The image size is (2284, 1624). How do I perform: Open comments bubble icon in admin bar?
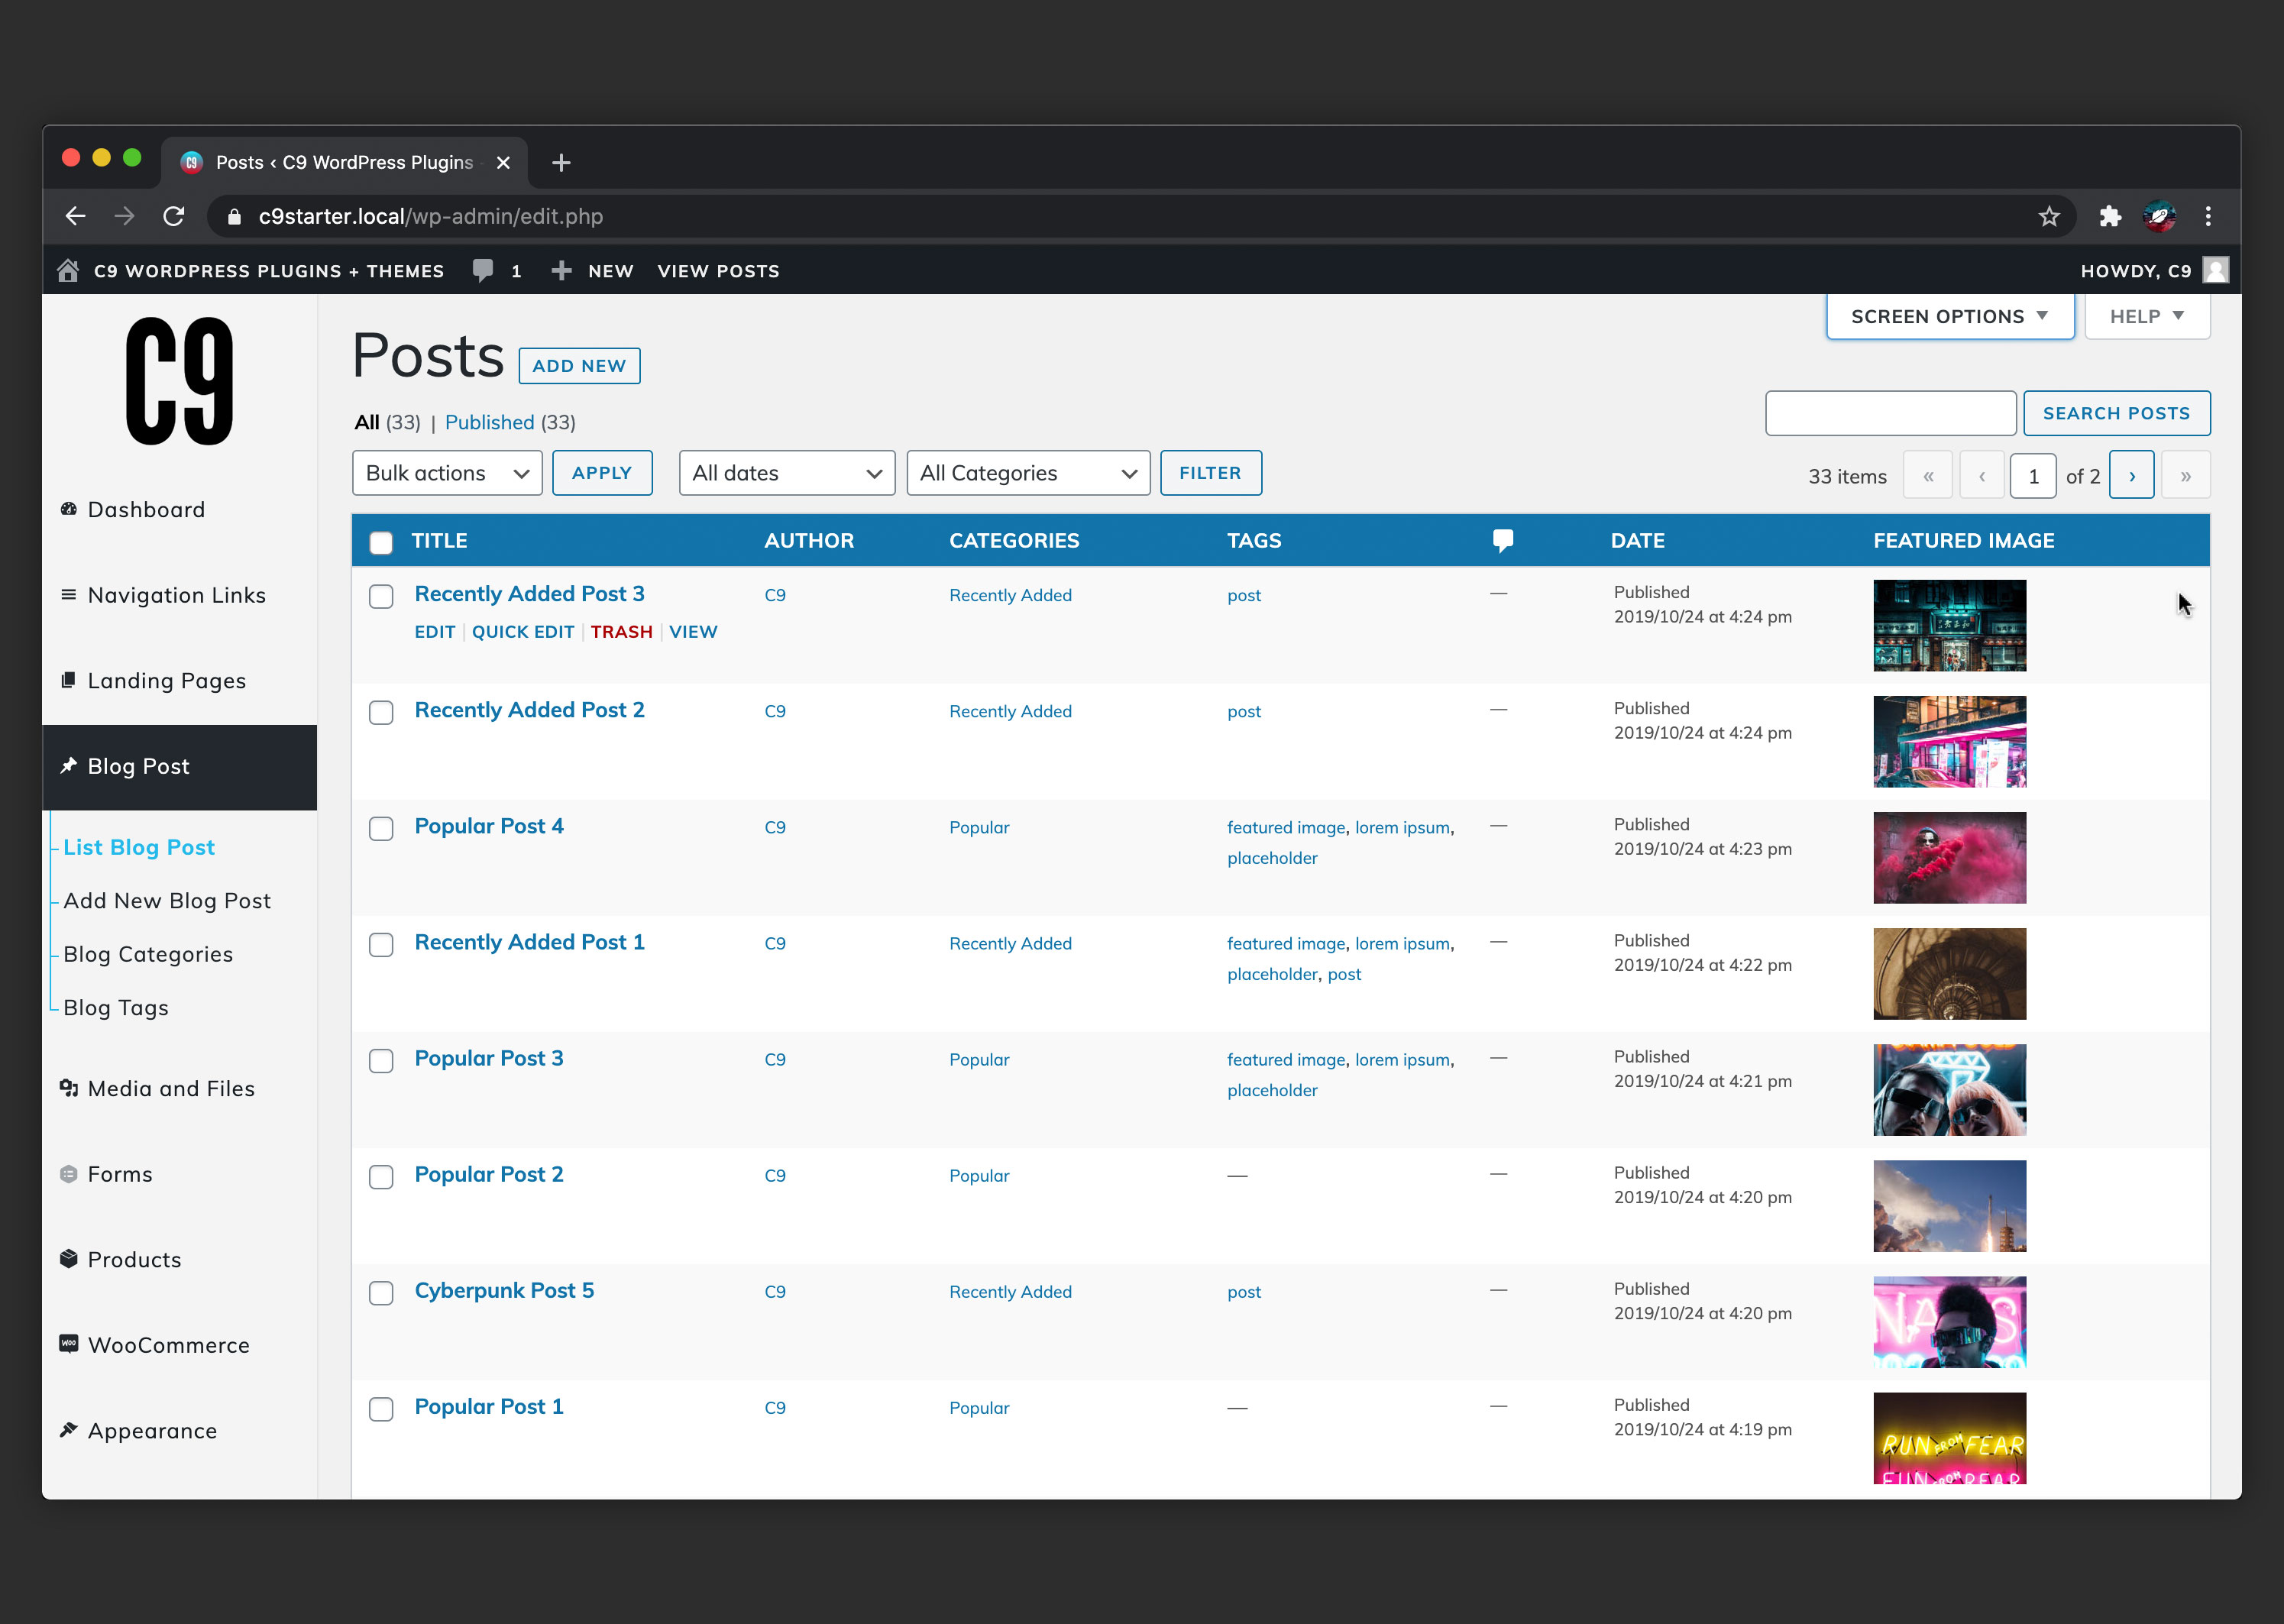[x=483, y=271]
